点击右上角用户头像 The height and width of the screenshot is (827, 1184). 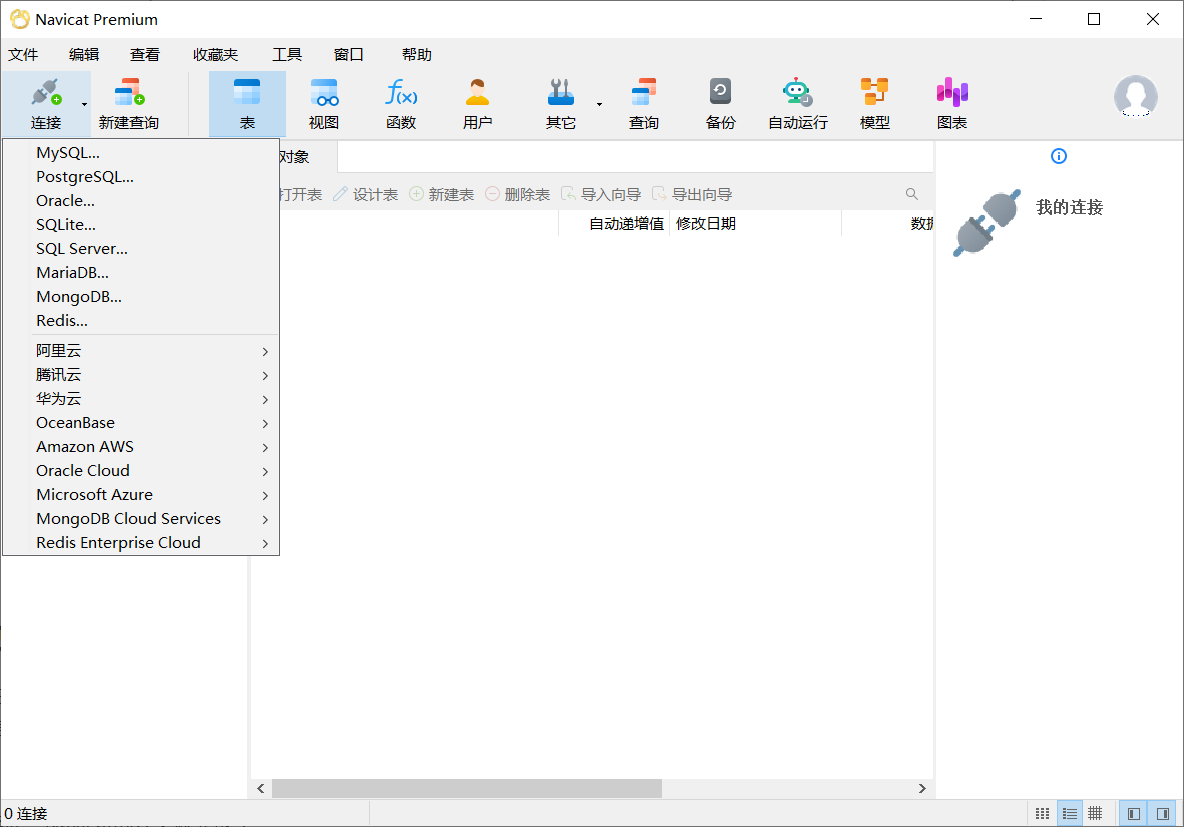point(1136,97)
